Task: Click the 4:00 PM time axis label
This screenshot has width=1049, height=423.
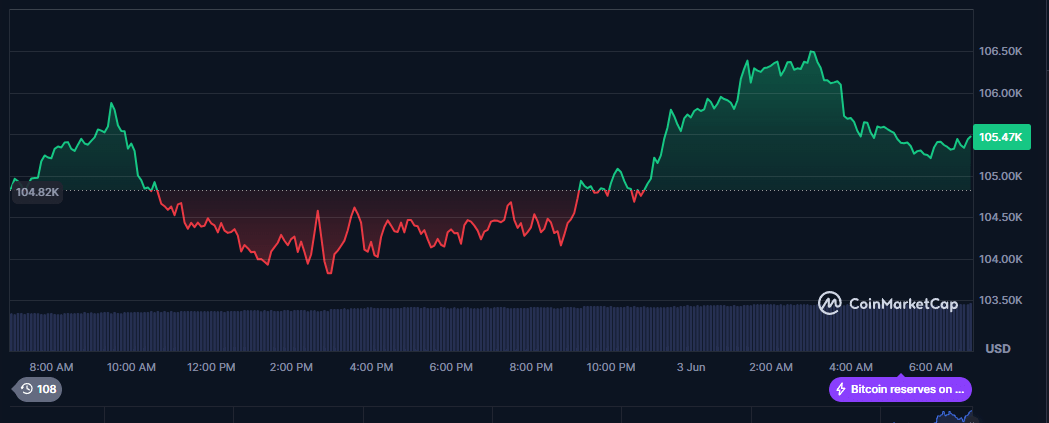Action: pyautogui.click(x=371, y=367)
